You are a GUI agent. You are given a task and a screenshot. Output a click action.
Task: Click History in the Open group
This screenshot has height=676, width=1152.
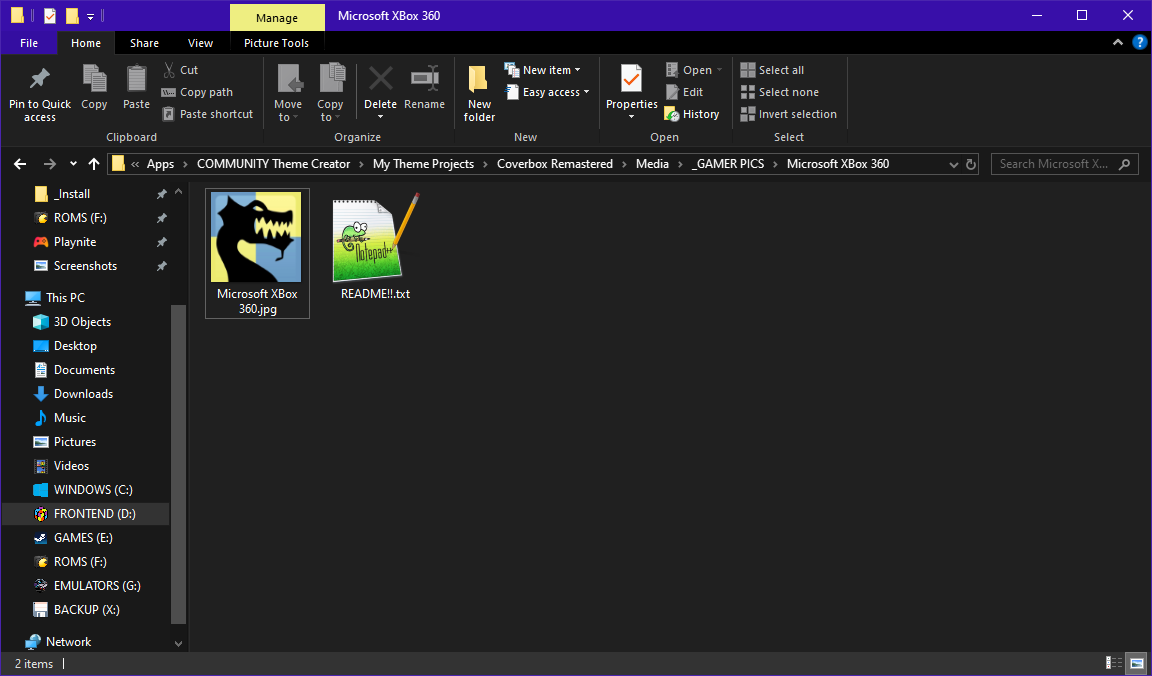(x=691, y=114)
